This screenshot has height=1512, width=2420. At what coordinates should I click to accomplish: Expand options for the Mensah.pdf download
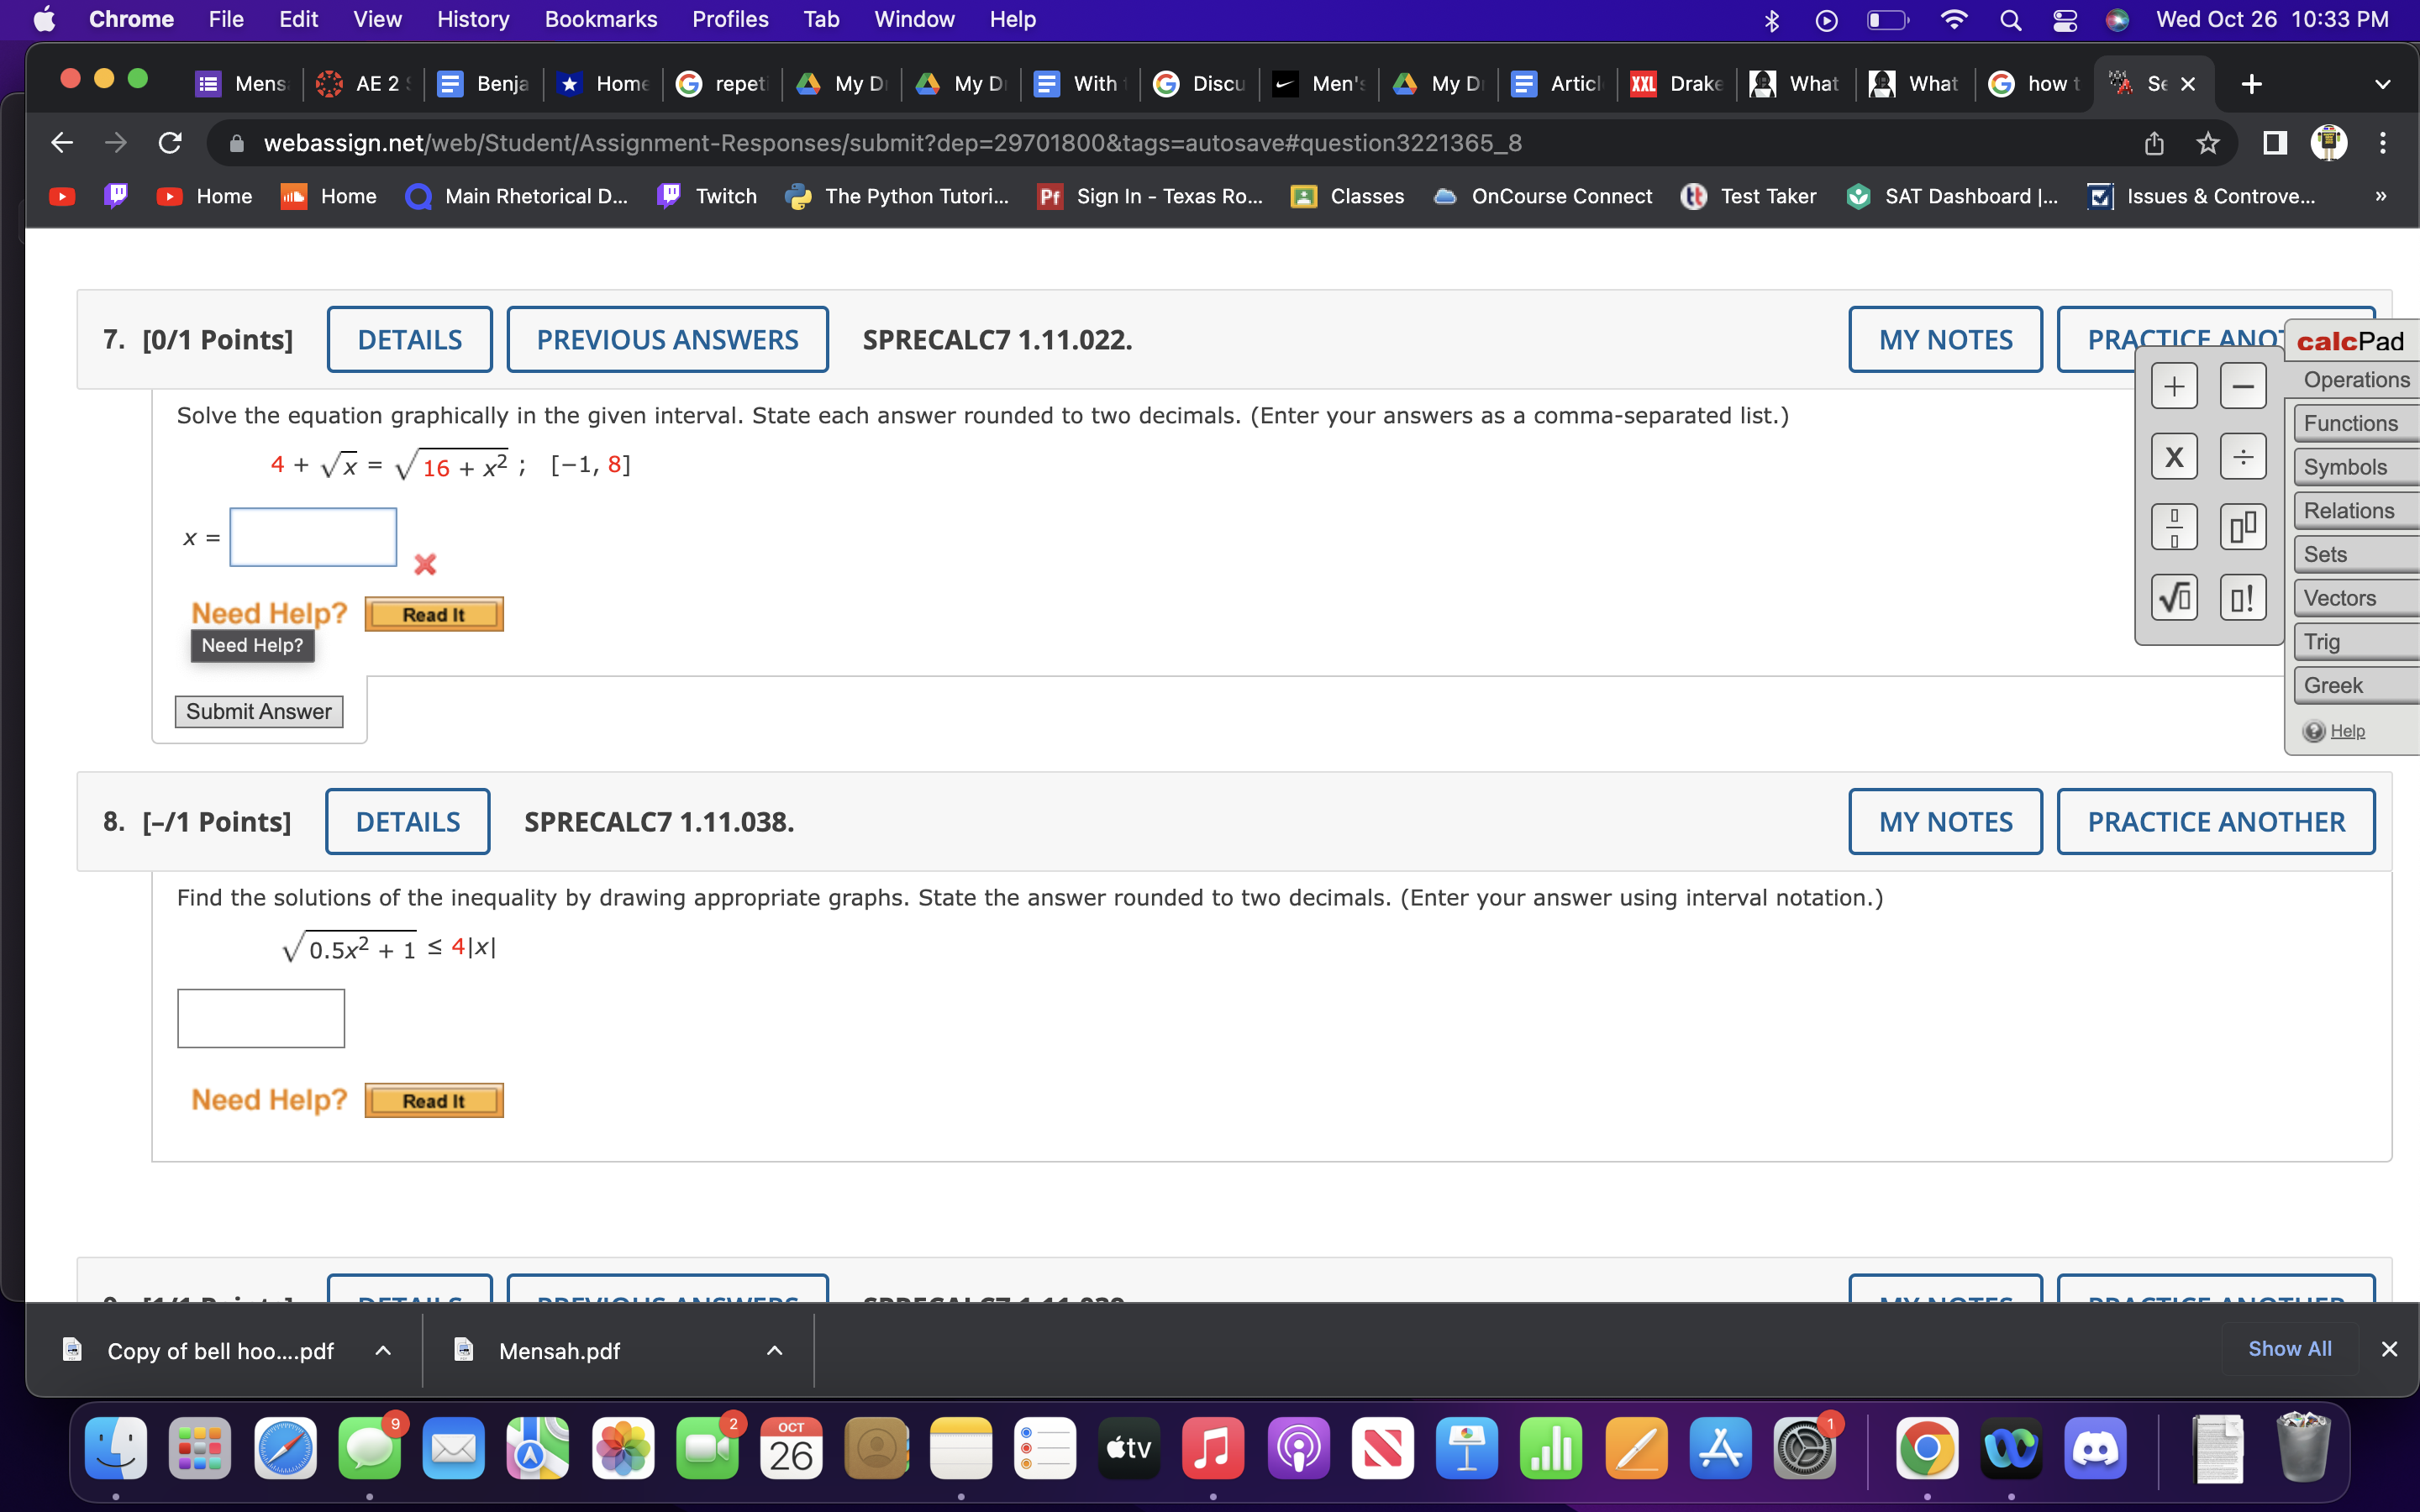774,1350
